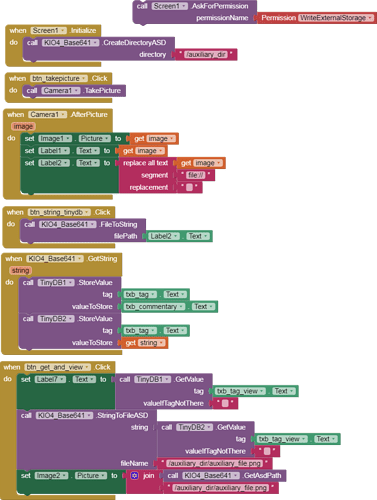Click the blue gear mutator icon on join block

click(134, 476)
